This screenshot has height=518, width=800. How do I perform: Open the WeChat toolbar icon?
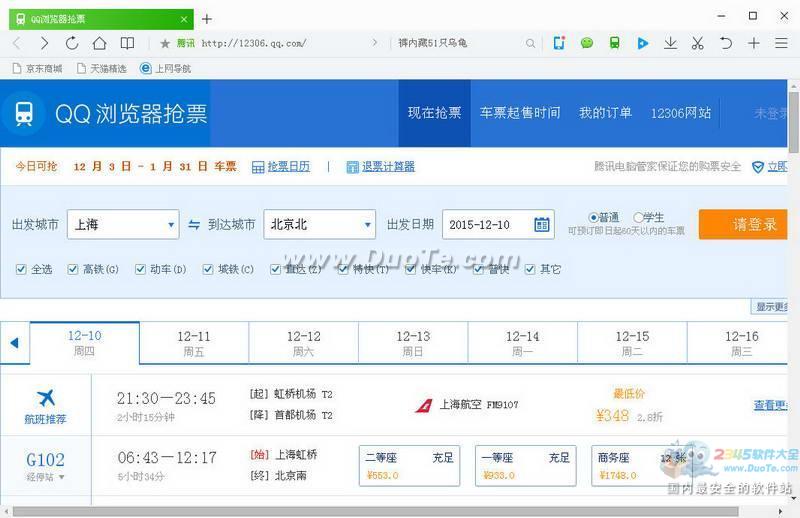[587, 43]
